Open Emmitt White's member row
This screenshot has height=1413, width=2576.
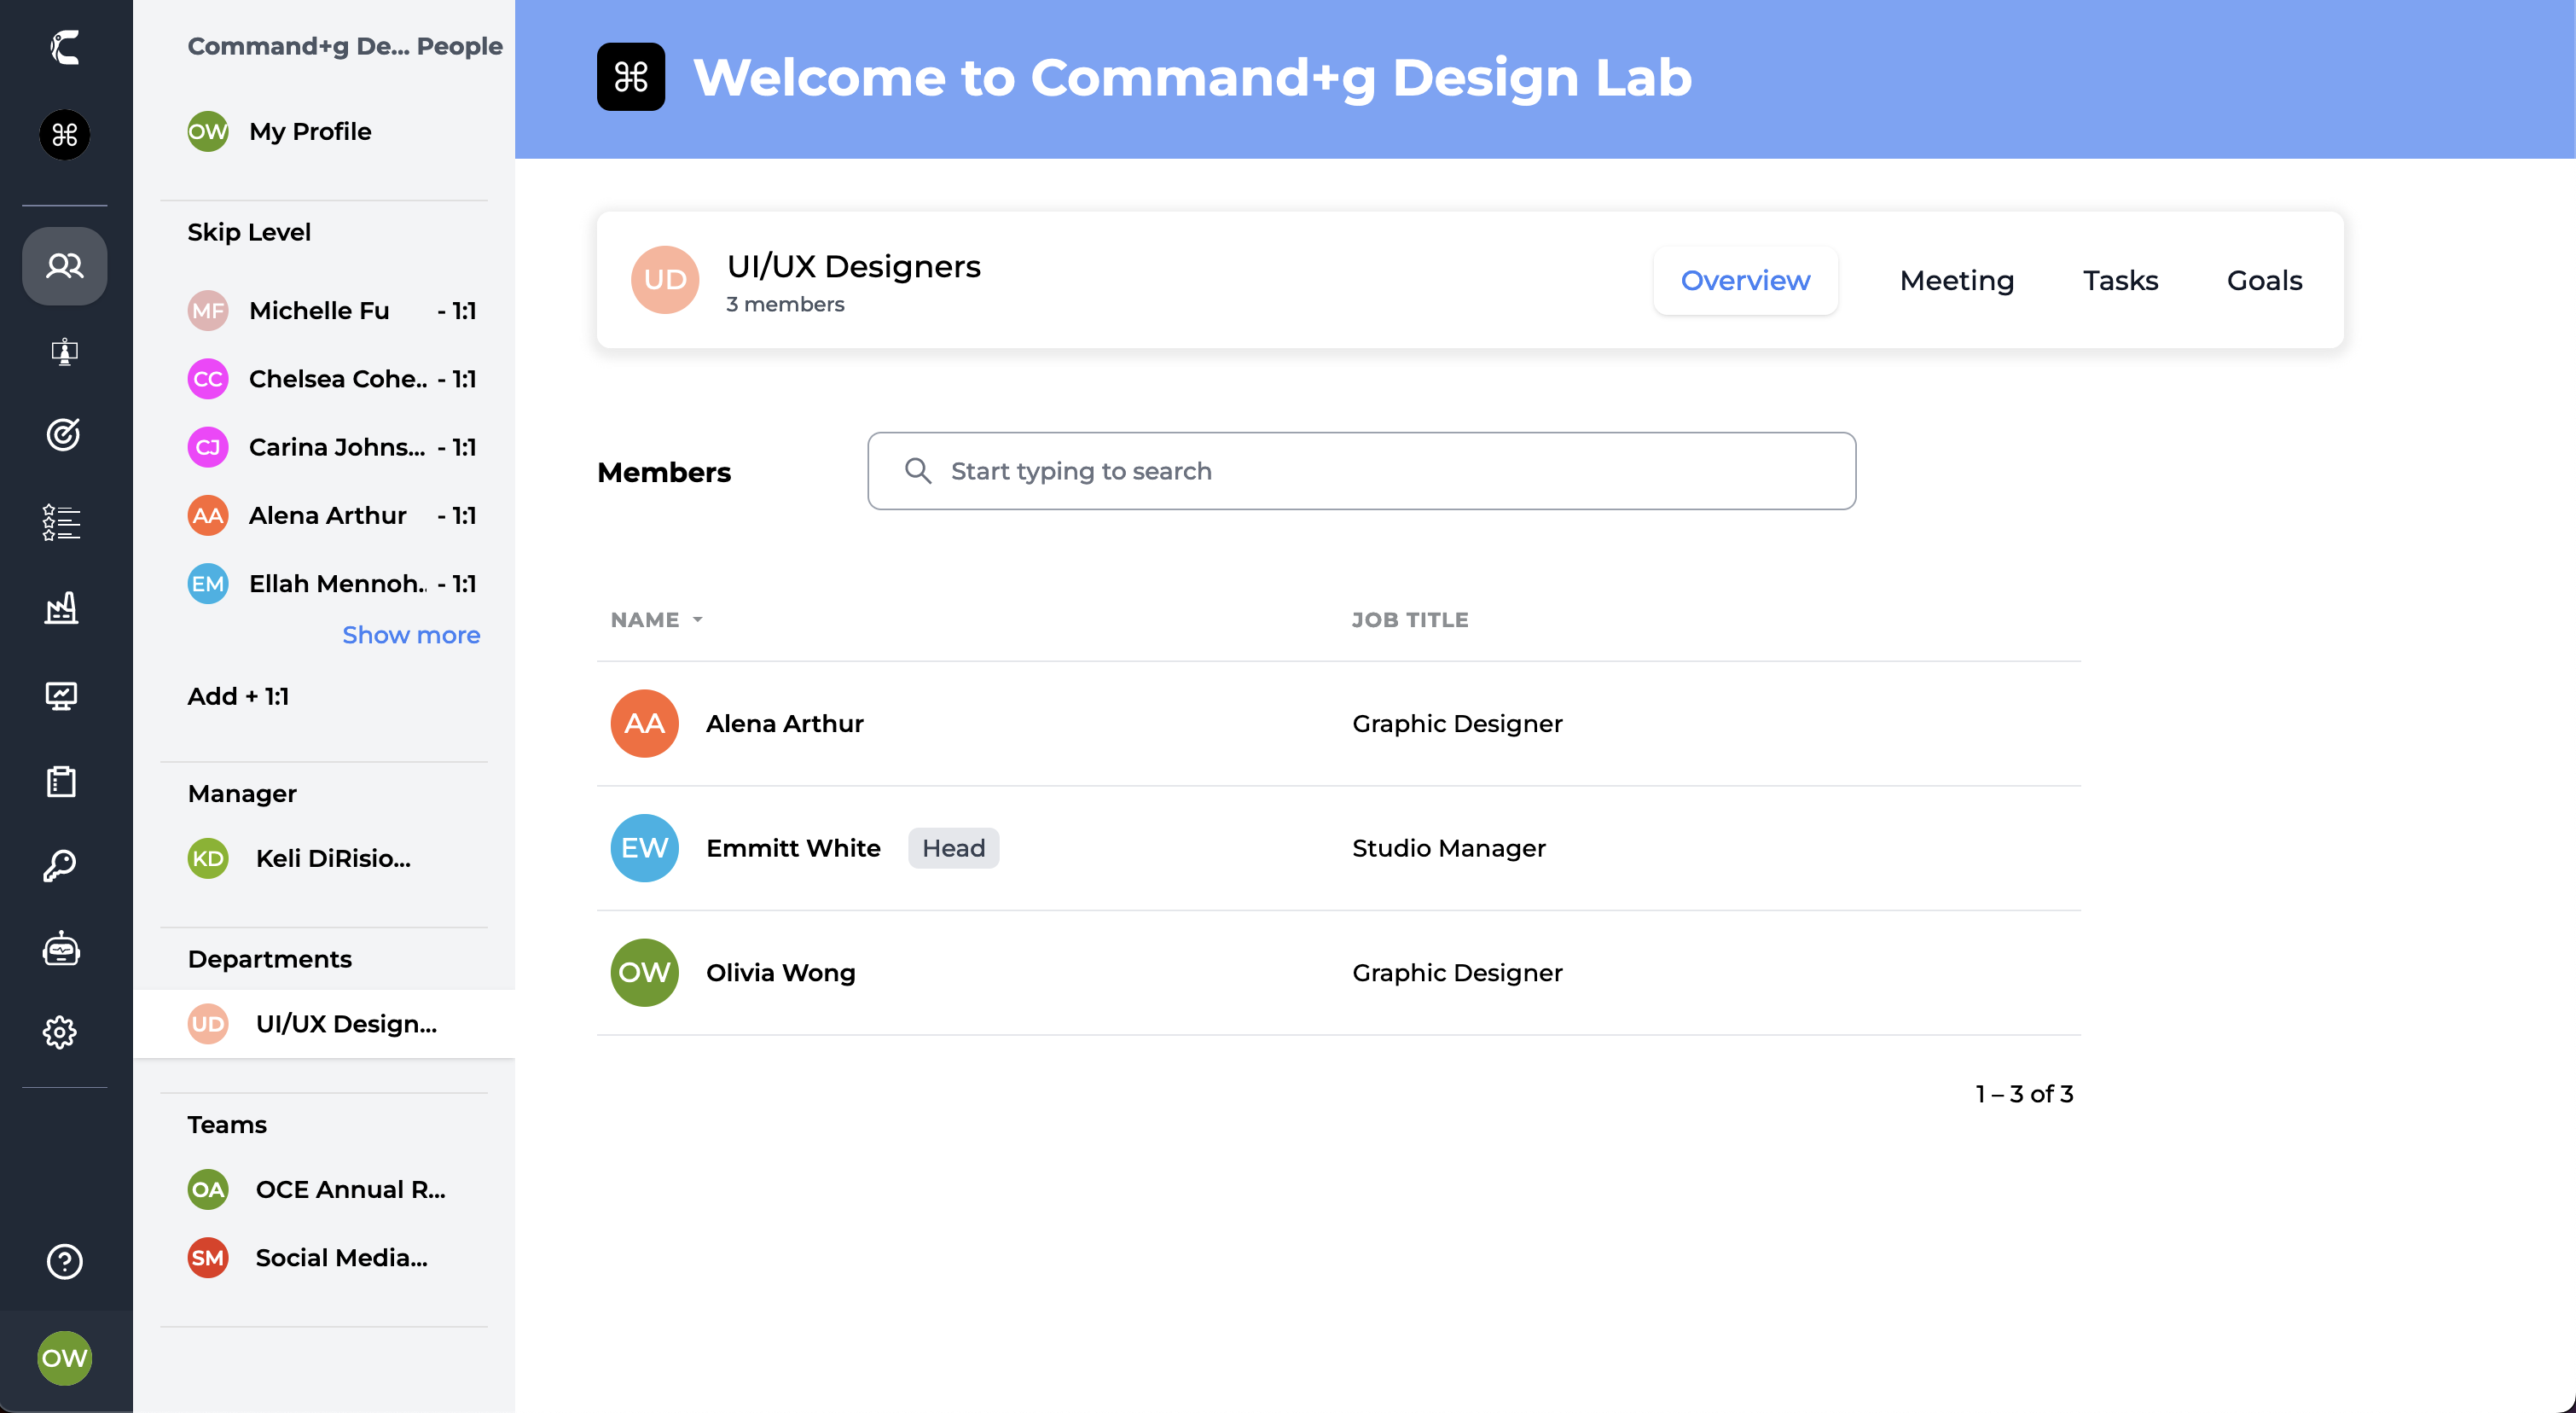pos(793,848)
